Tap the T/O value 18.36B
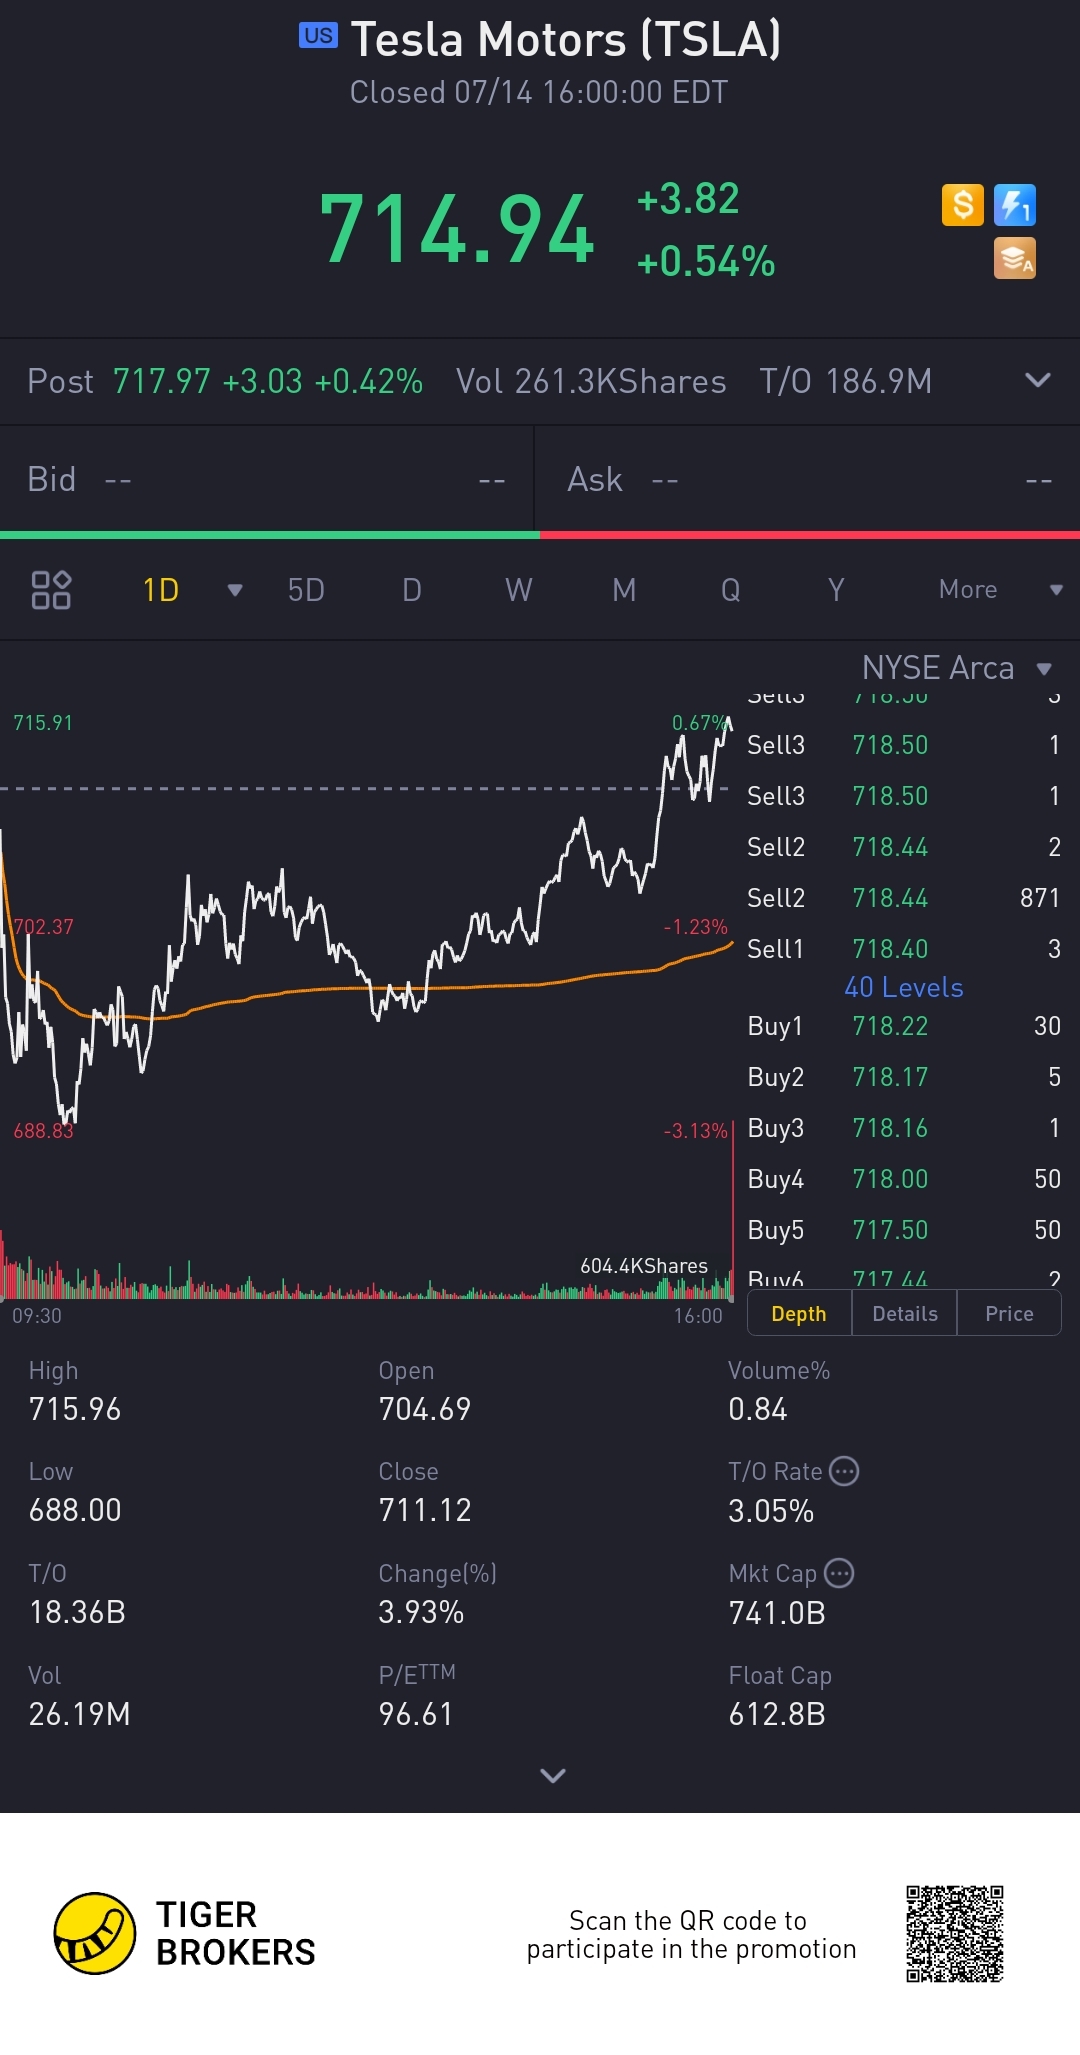This screenshot has width=1080, height=2055. click(77, 1612)
